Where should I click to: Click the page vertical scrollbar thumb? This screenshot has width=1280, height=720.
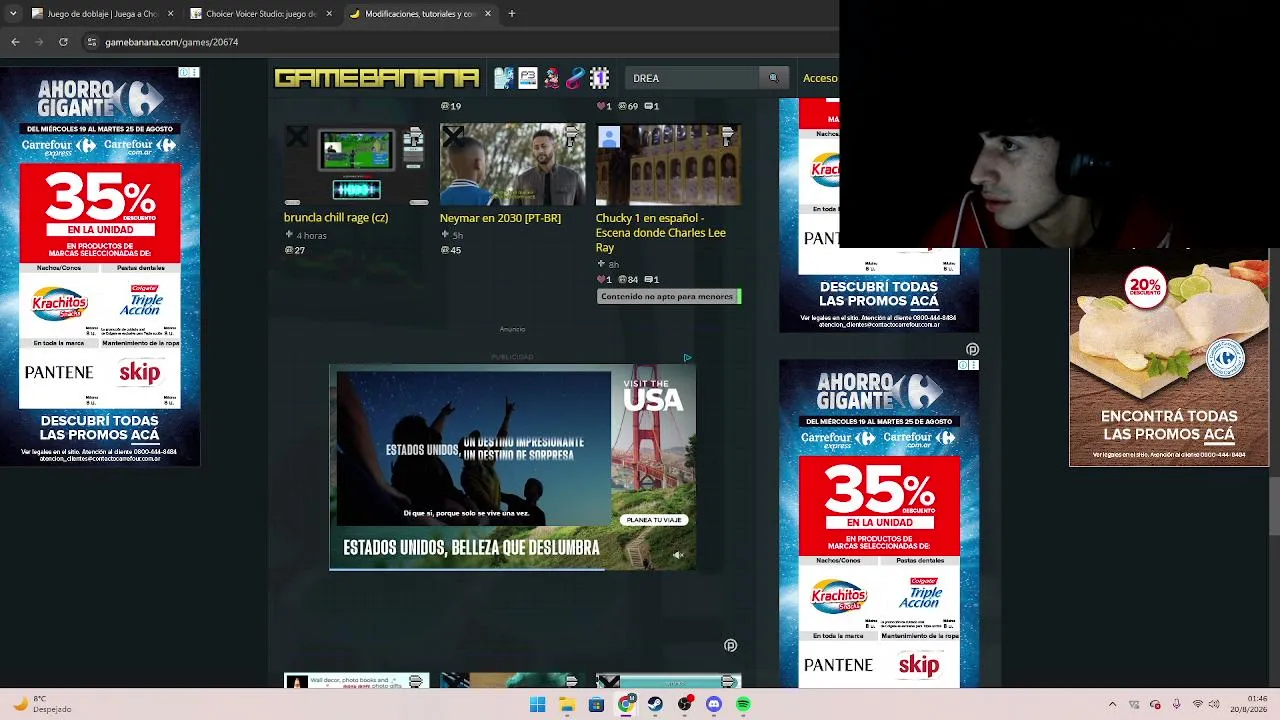coord(1274,508)
